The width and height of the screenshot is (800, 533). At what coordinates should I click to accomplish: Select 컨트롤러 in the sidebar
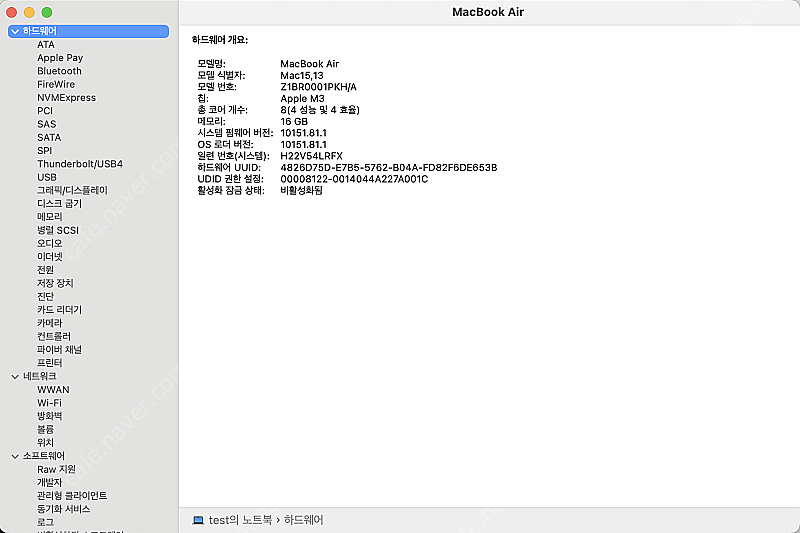click(54, 336)
